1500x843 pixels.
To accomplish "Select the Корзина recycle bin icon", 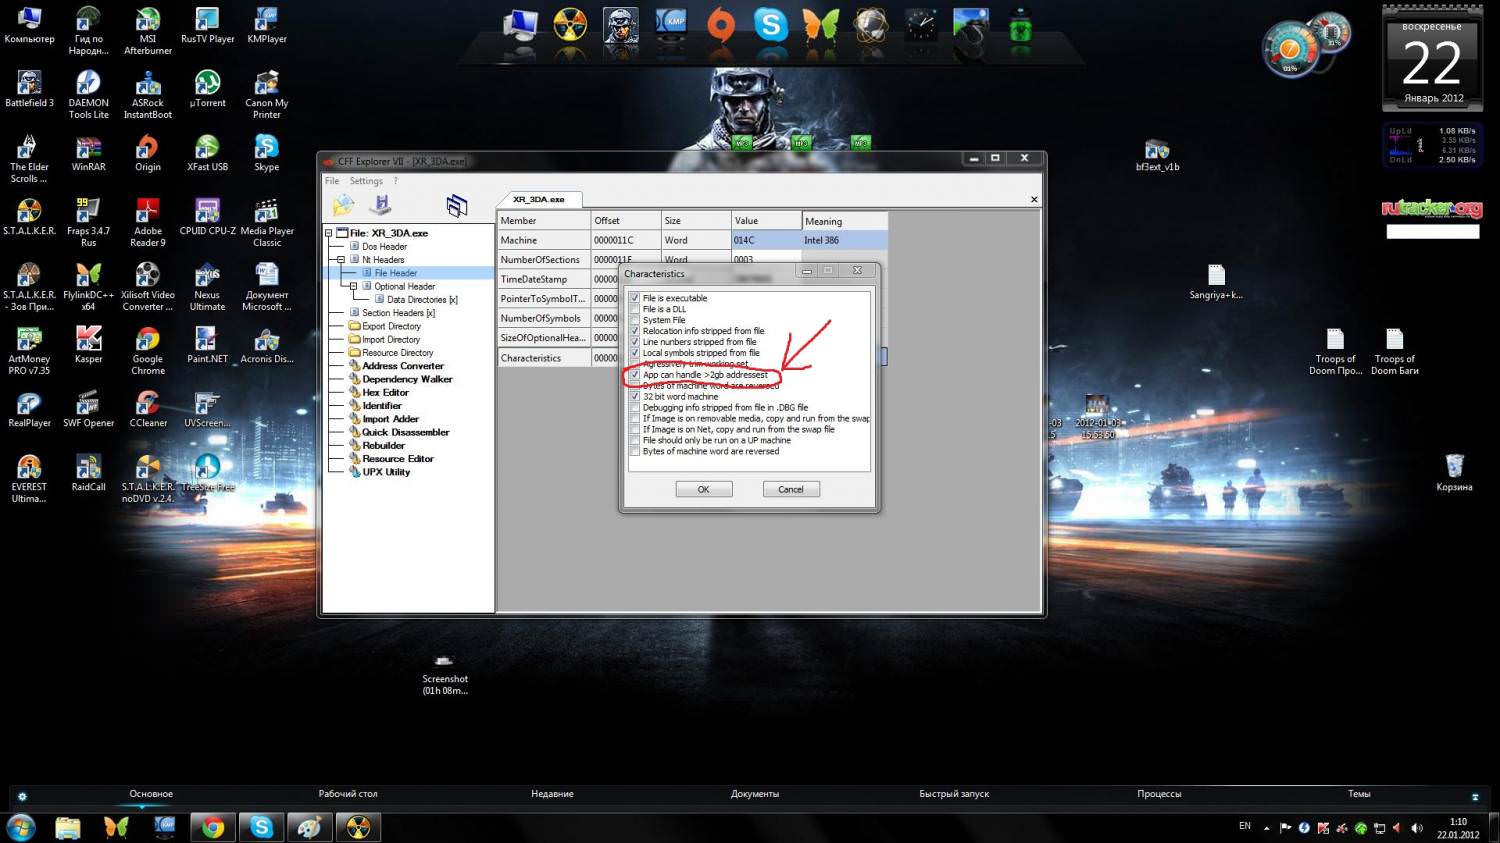I will (1454, 473).
